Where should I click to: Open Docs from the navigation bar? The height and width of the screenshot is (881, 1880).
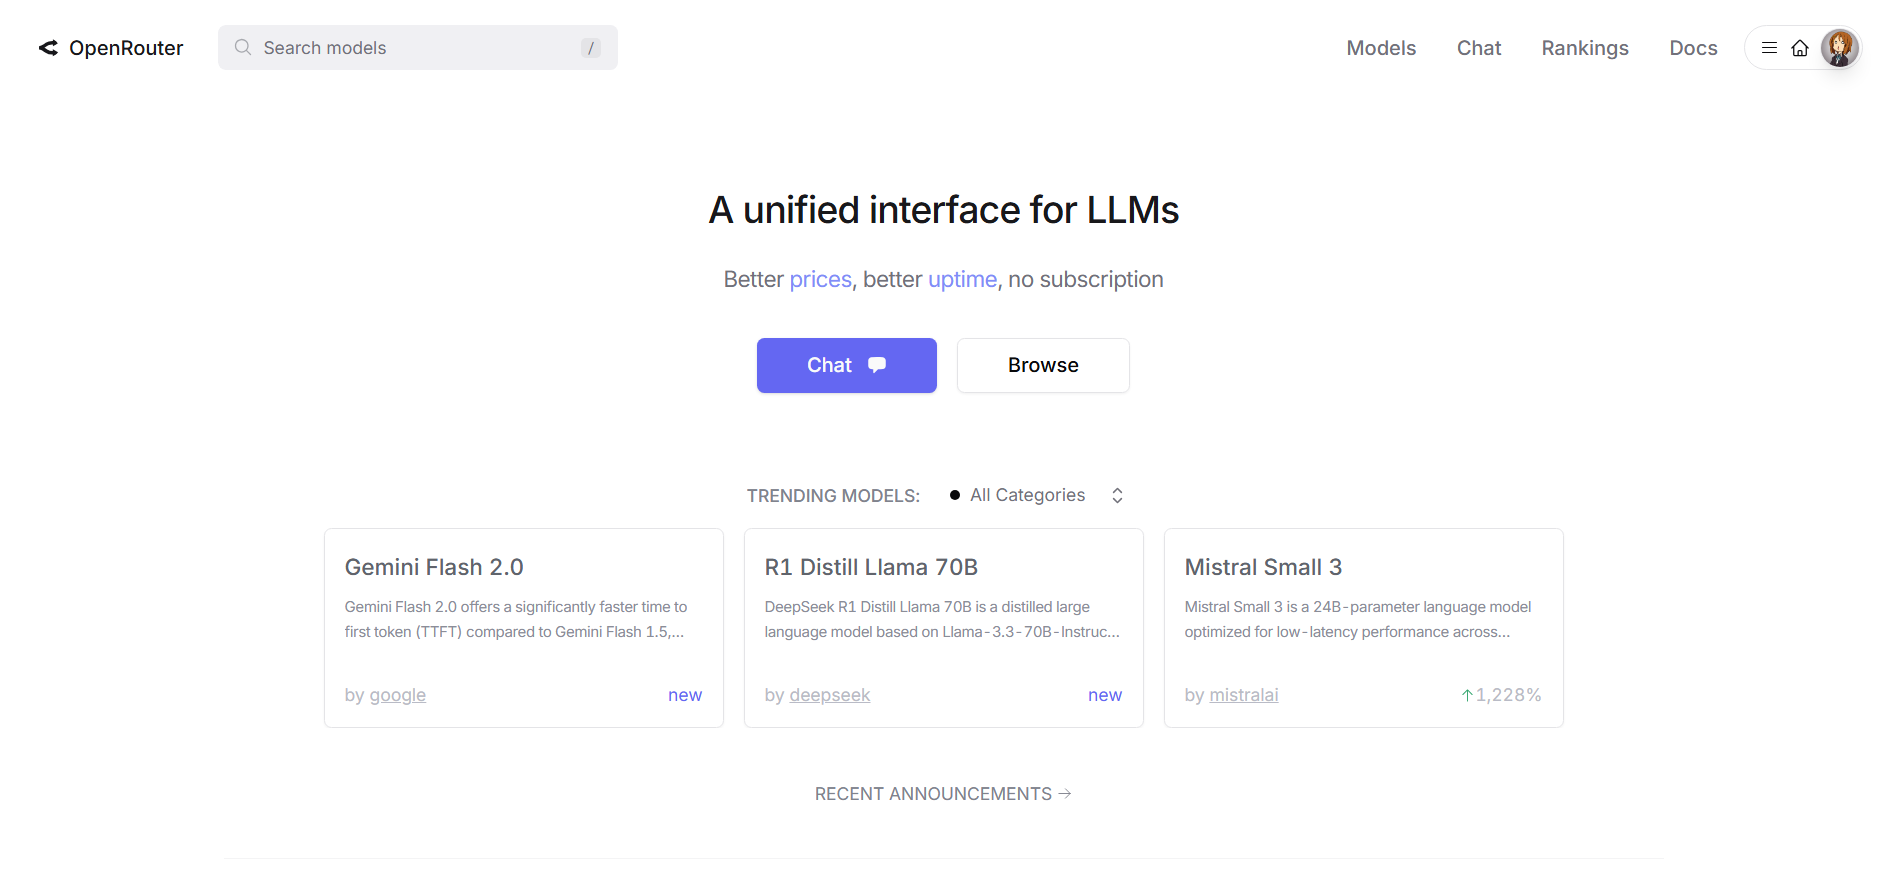(x=1693, y=48)
